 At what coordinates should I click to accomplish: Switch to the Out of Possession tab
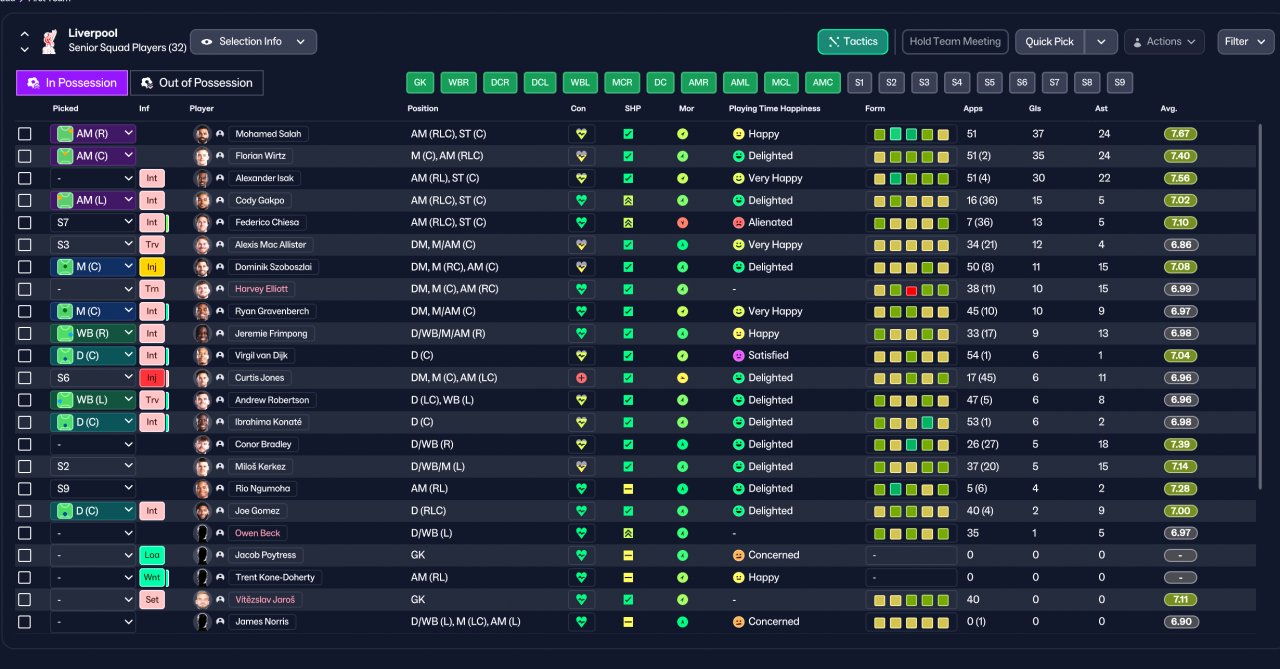197,83
